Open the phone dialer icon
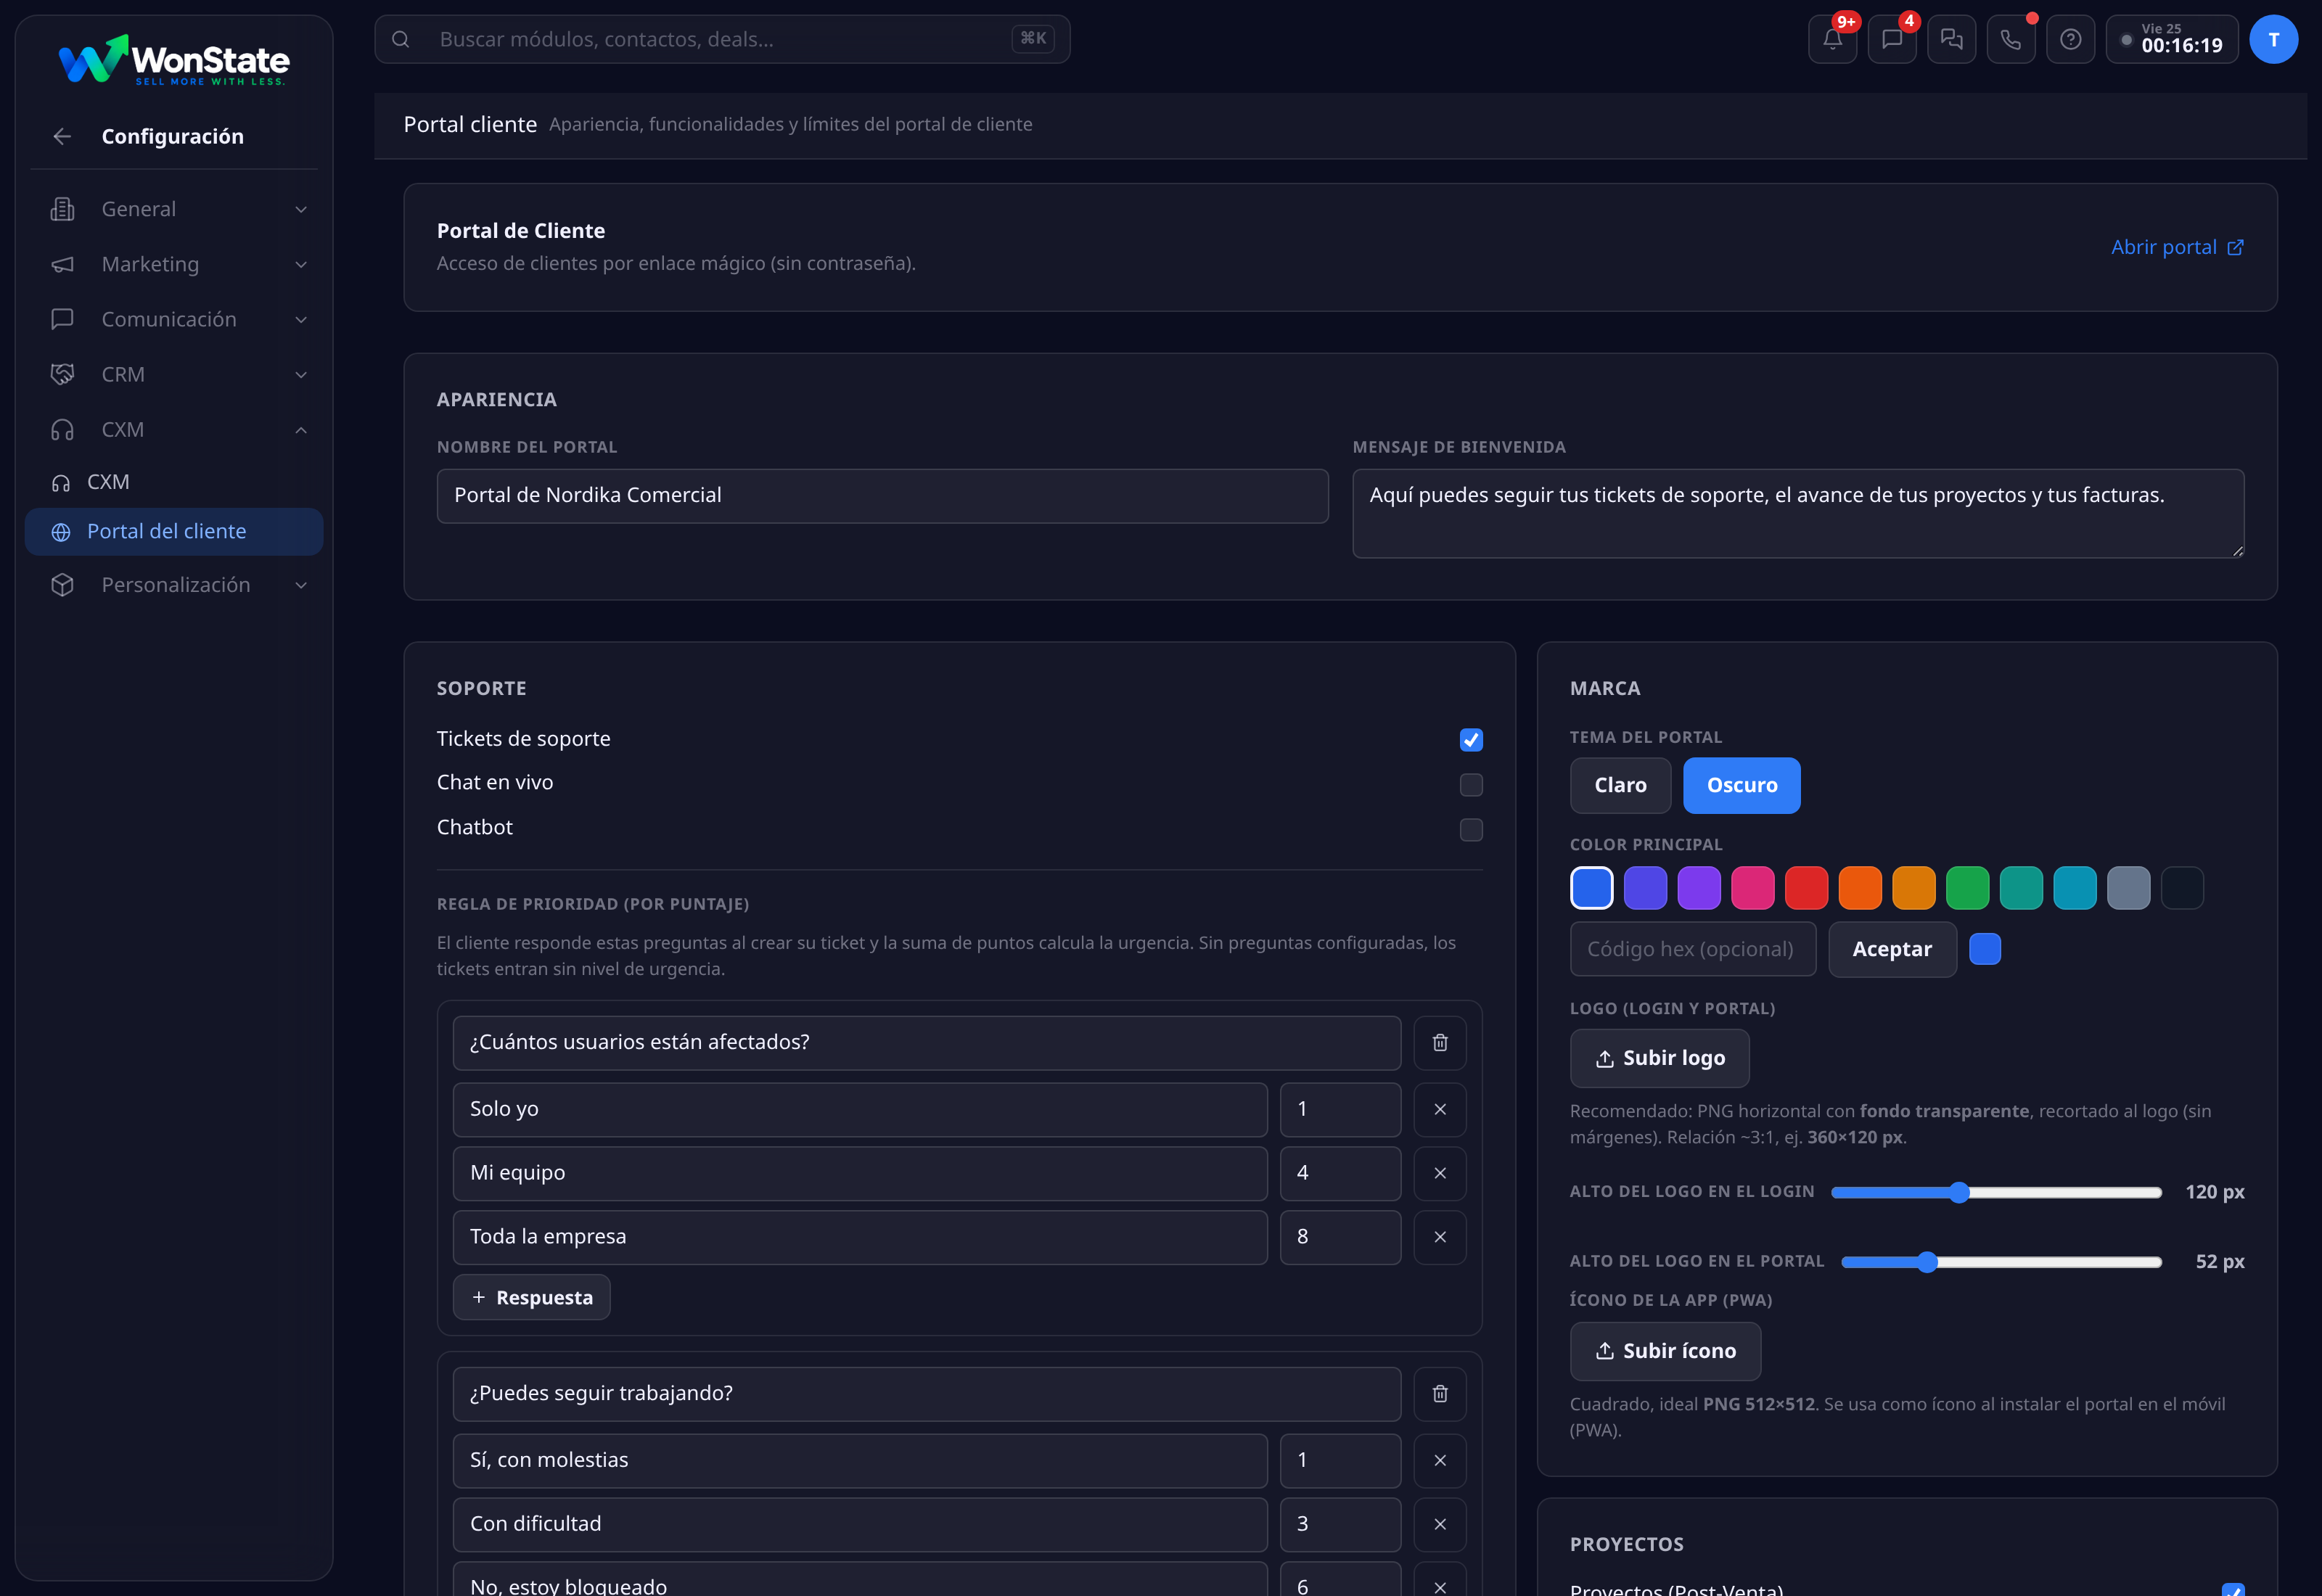Image resolution: width=2322 pixels, height=1596 pixels. point(2010,40)
